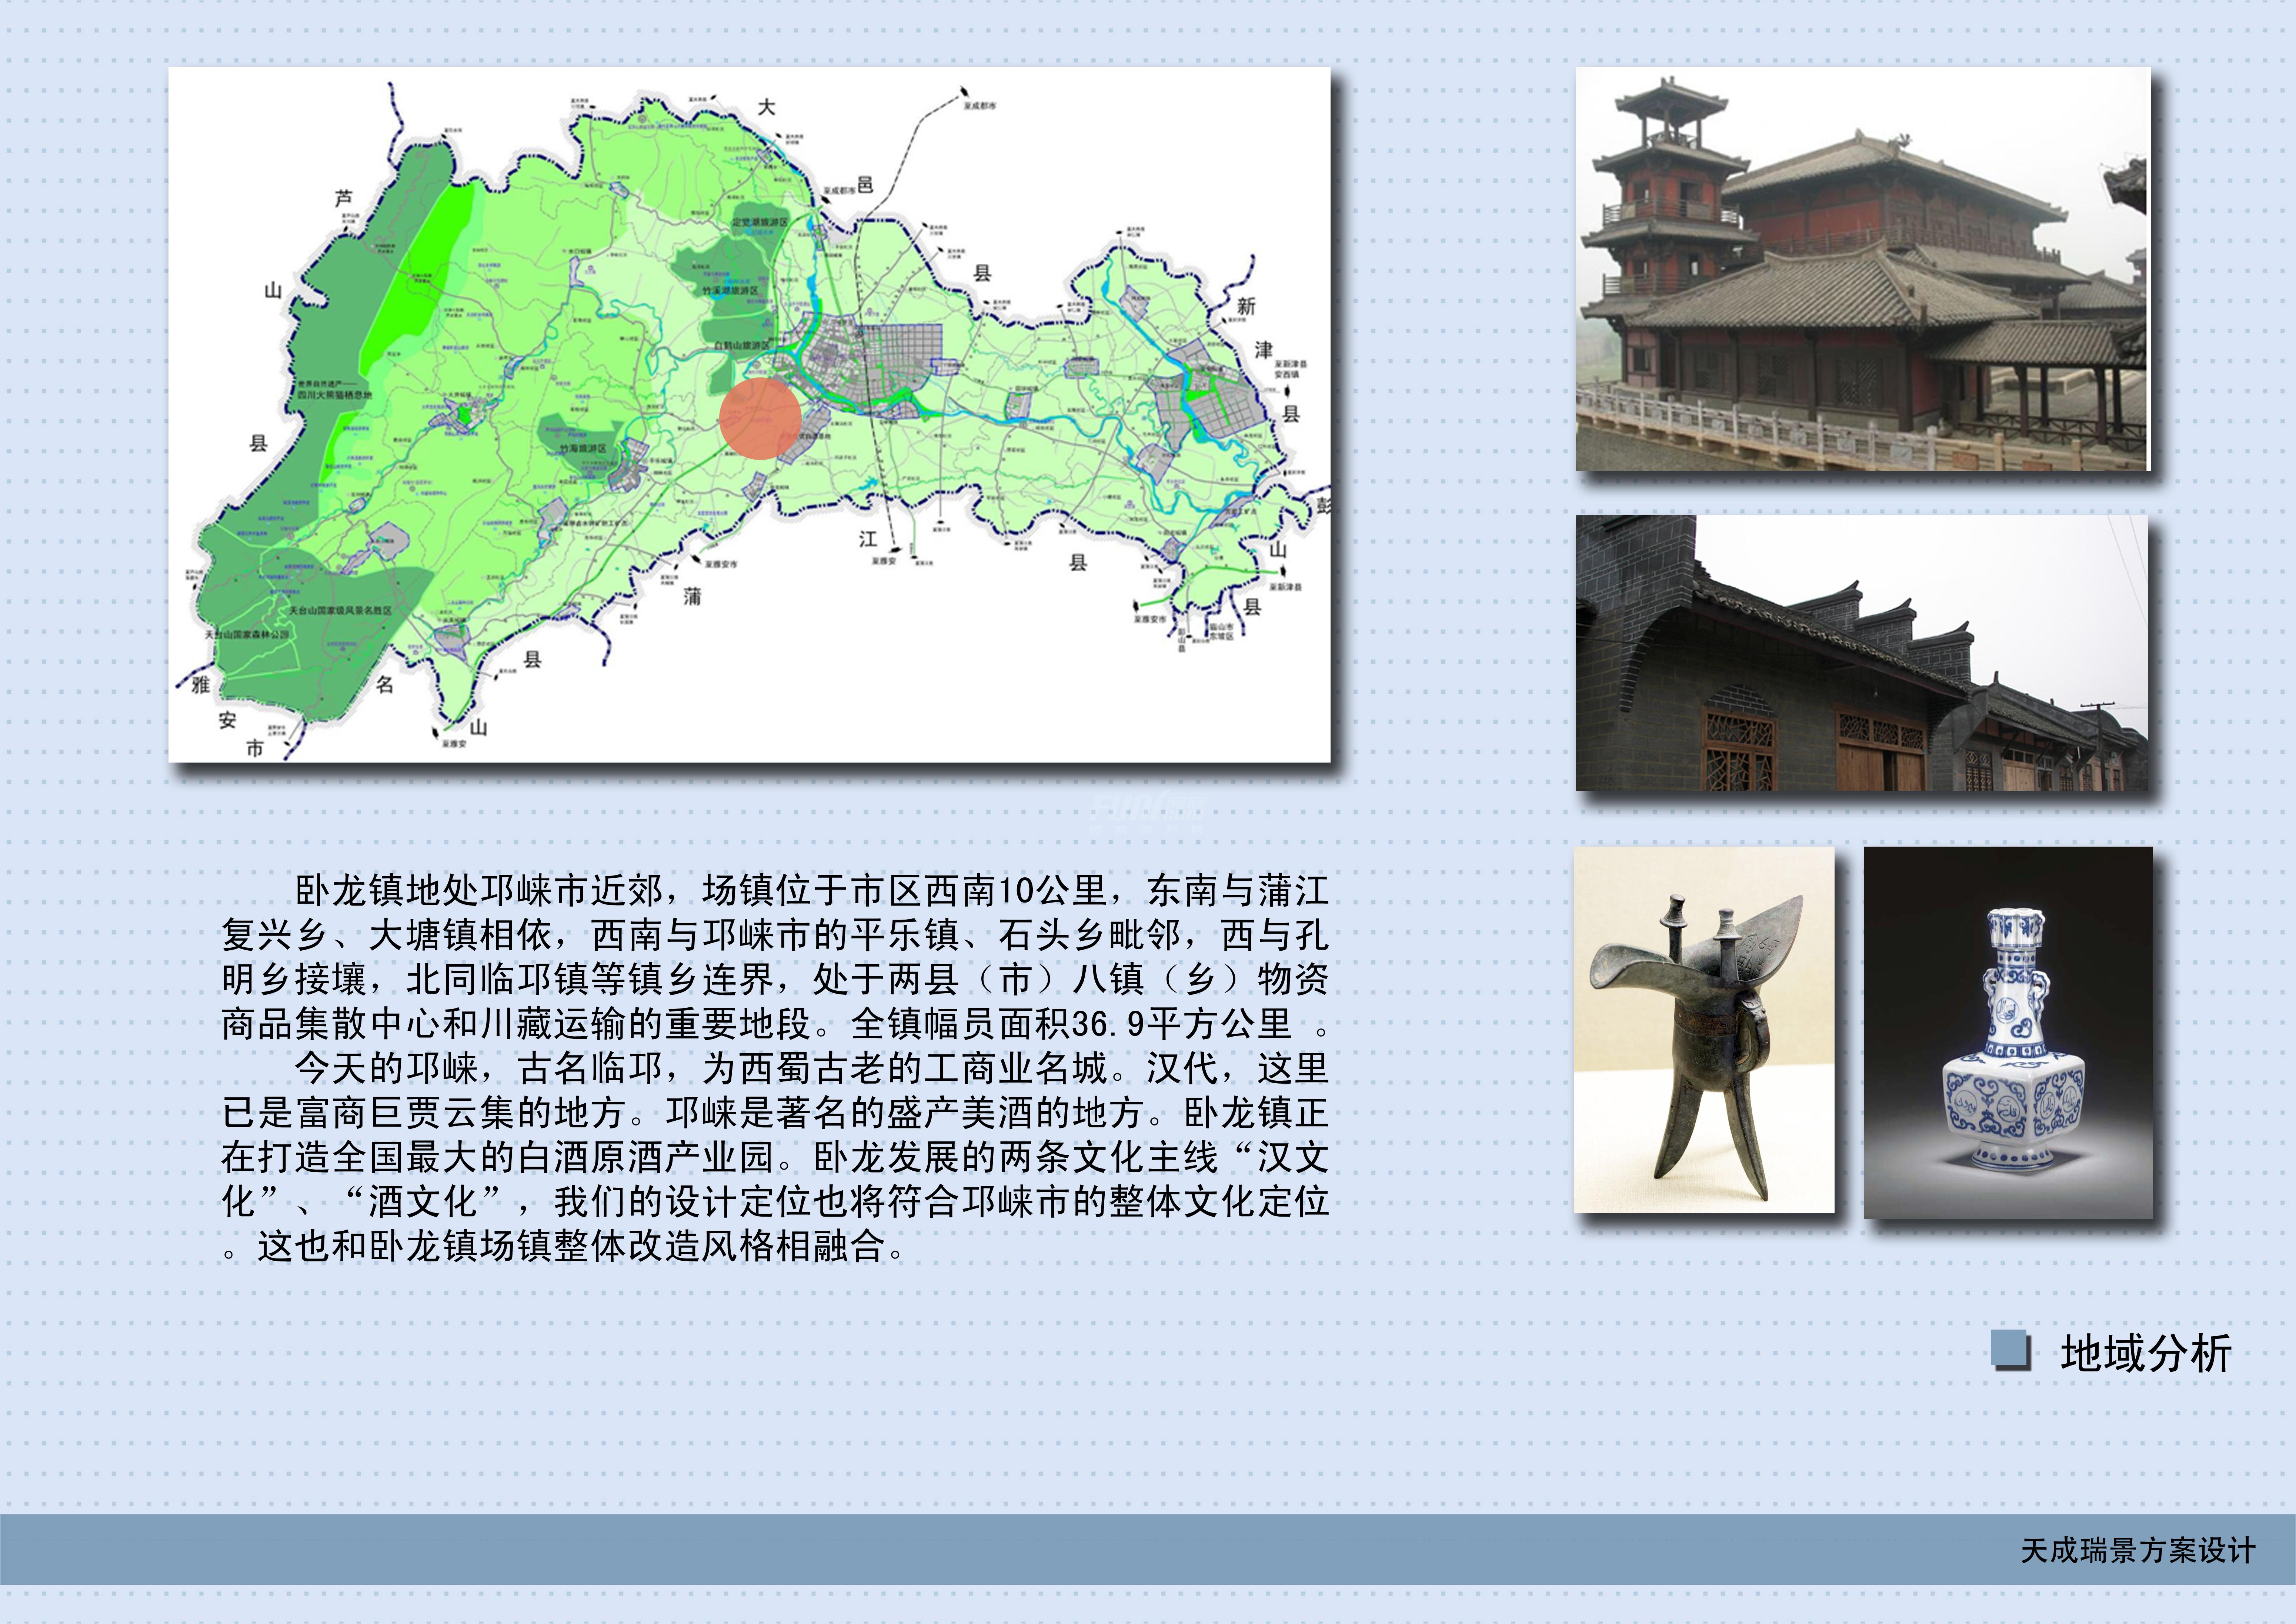Click the orange circle marker on the map

point(760,418)
